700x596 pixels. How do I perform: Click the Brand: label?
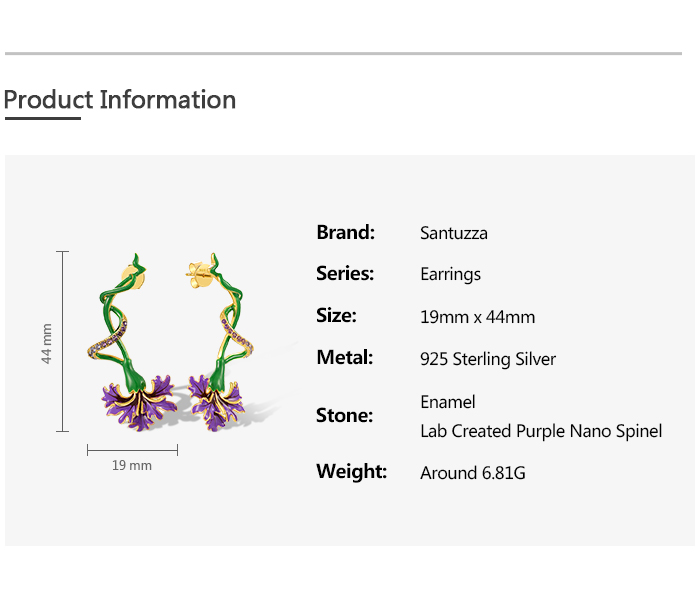[x=346, y=232]
